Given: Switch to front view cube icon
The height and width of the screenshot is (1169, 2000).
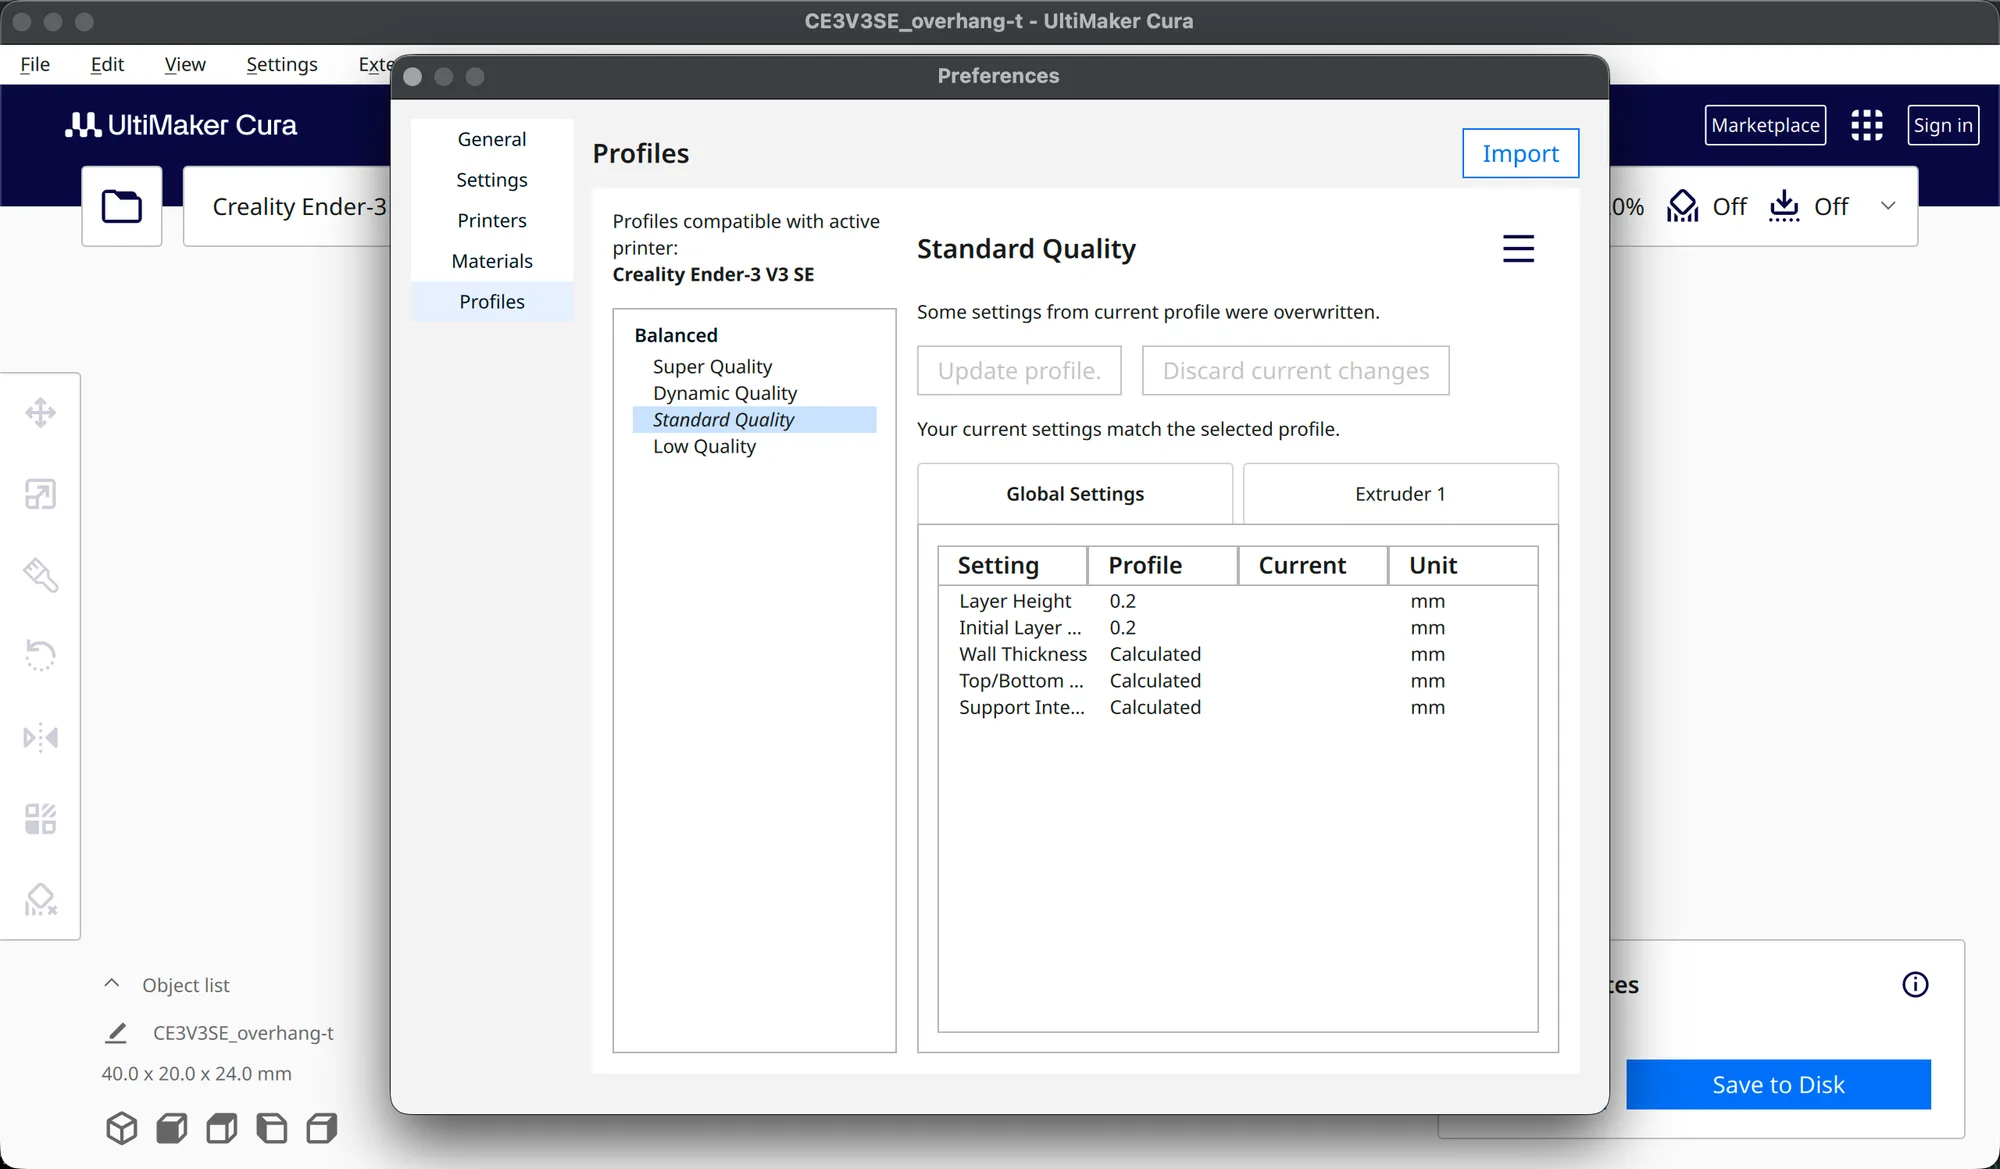Looking at the screenshot, I should 172,1128.
